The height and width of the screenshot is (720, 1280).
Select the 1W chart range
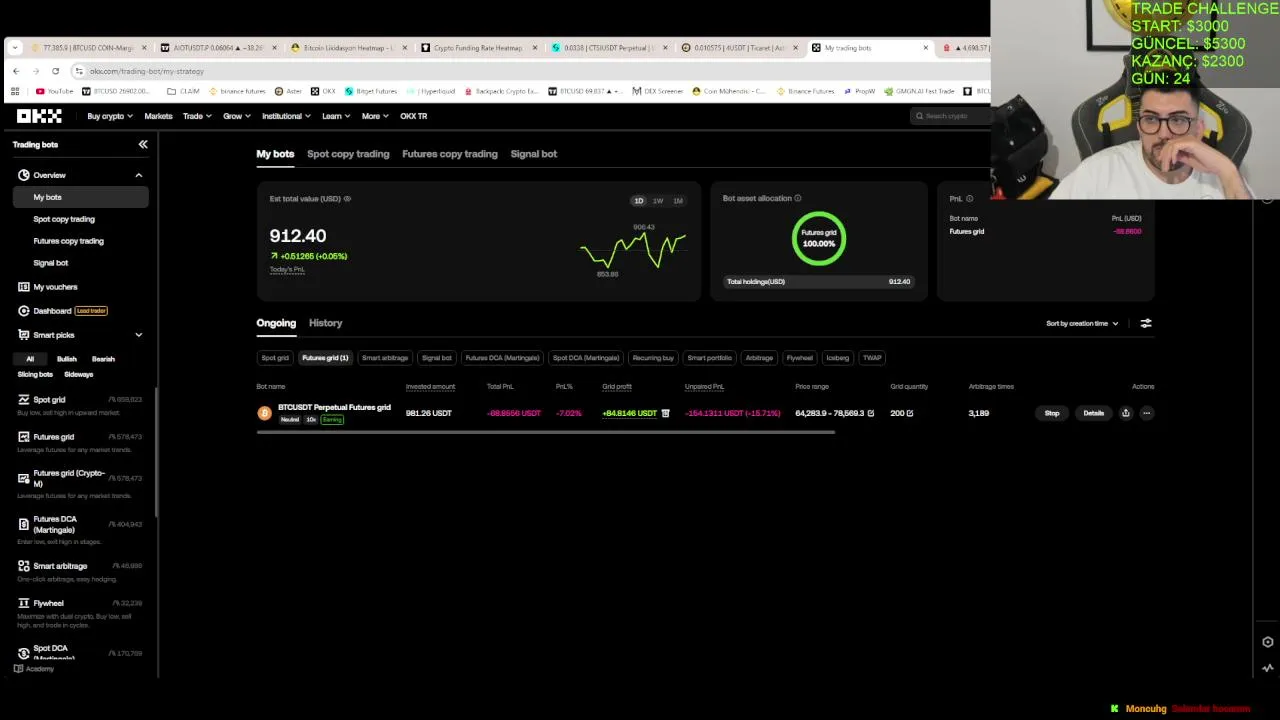pyautogui.click(x=658, y=201)
